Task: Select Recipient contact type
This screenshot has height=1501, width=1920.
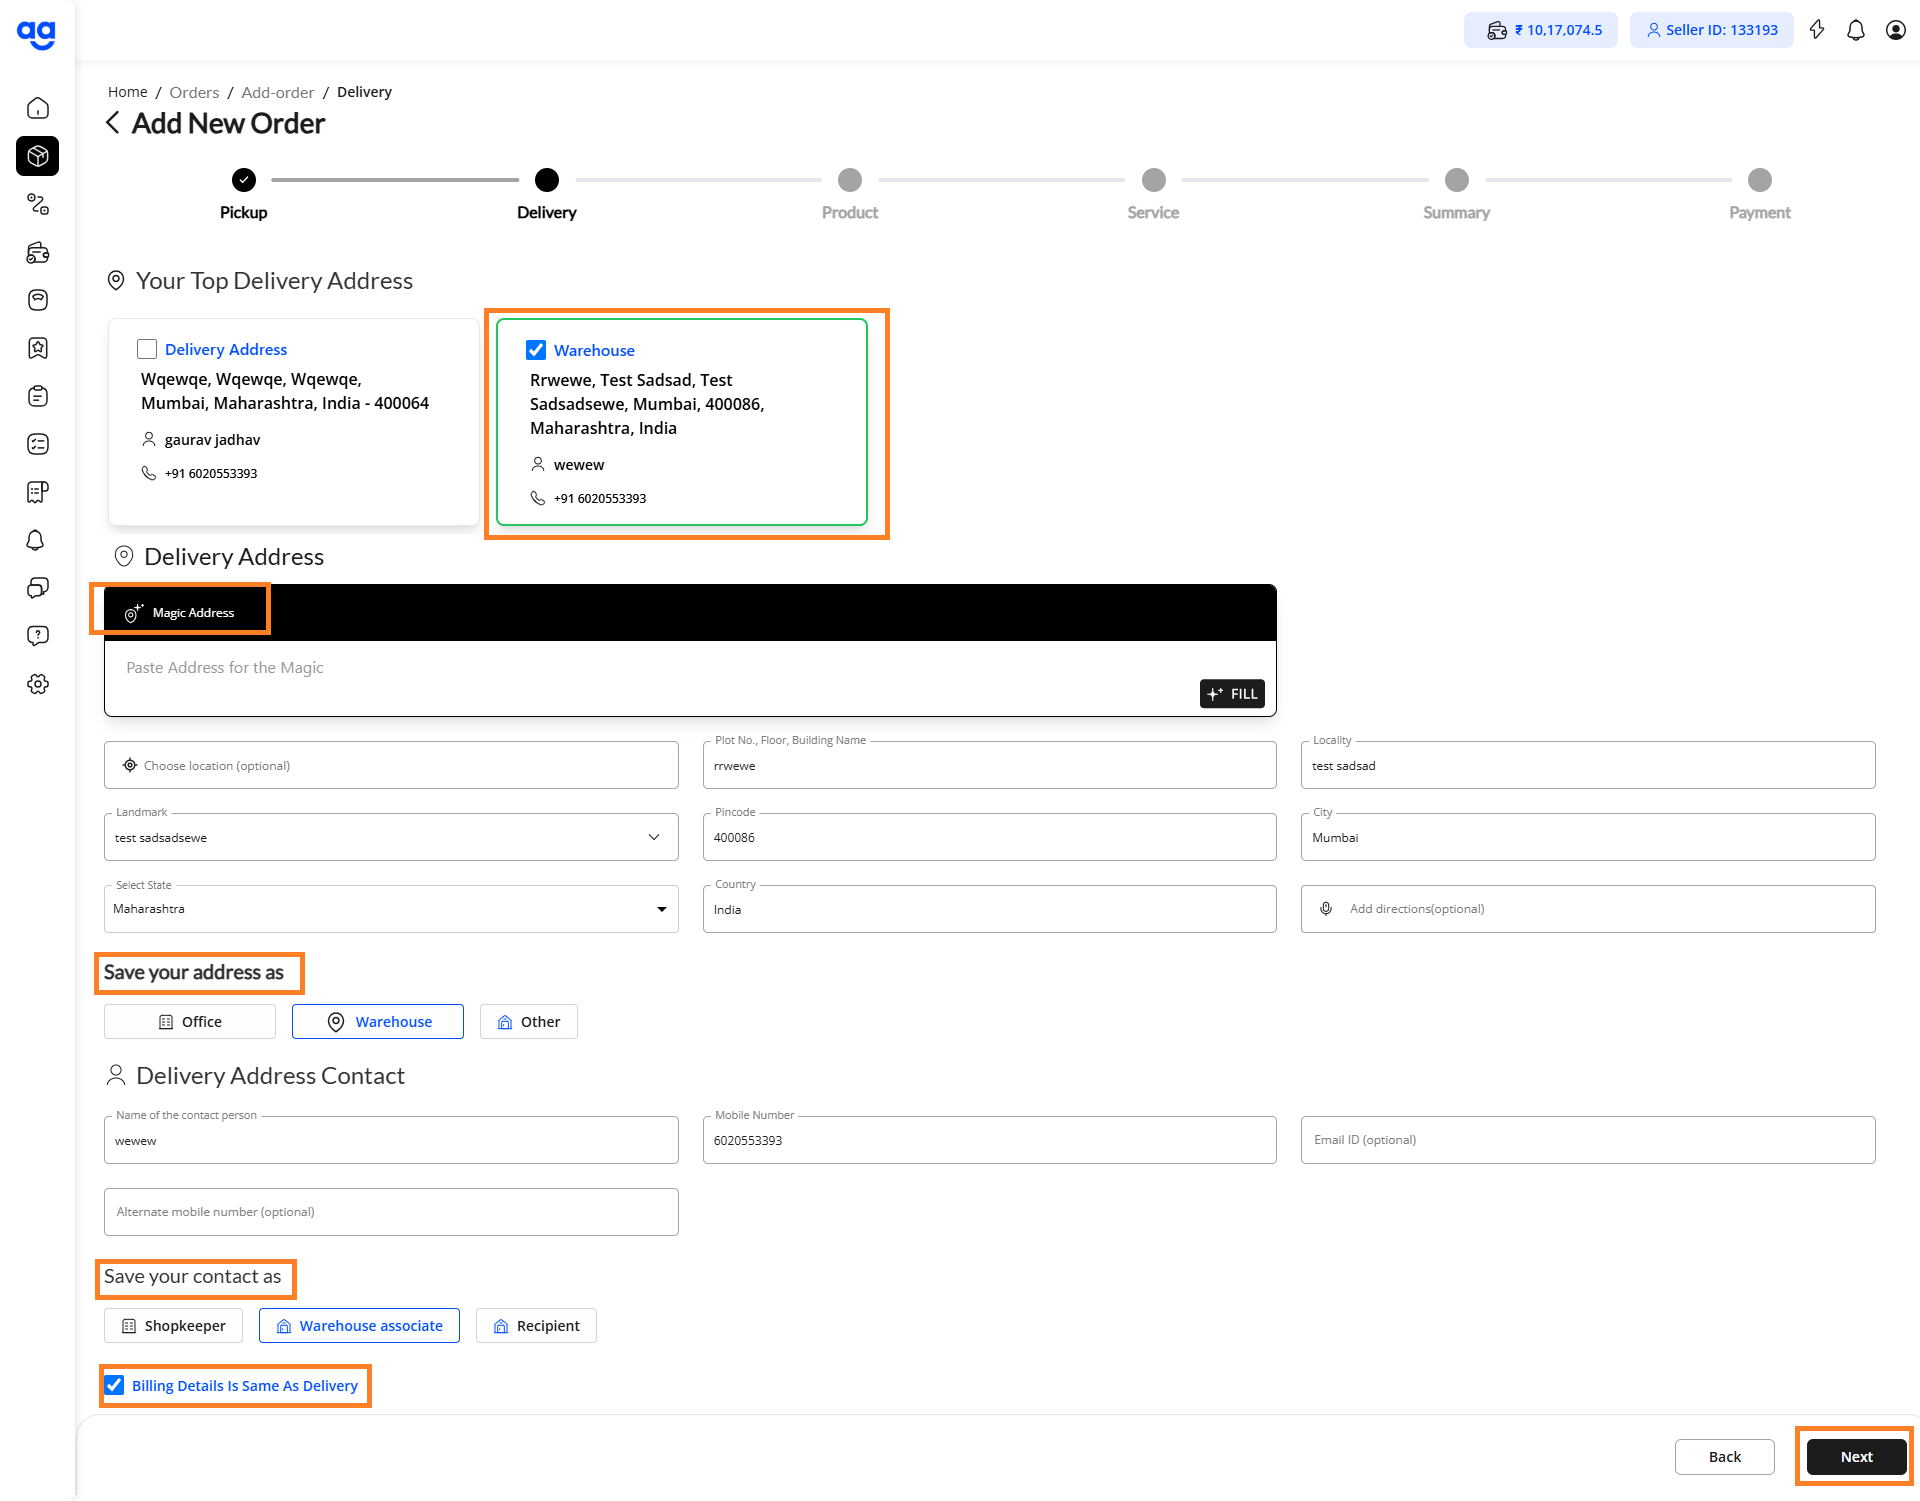Action: [537, 1326]
